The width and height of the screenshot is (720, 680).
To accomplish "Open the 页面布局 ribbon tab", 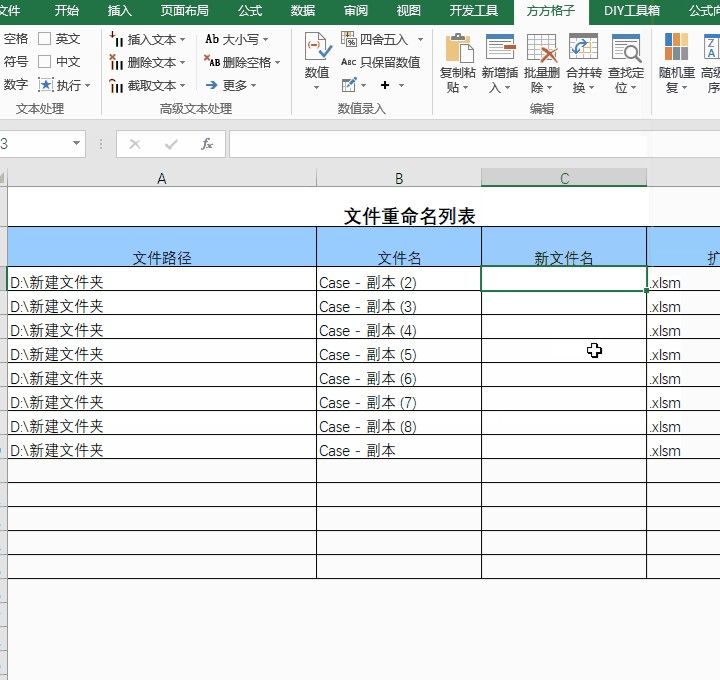I will pyautogui.click(x=185, y=10).
